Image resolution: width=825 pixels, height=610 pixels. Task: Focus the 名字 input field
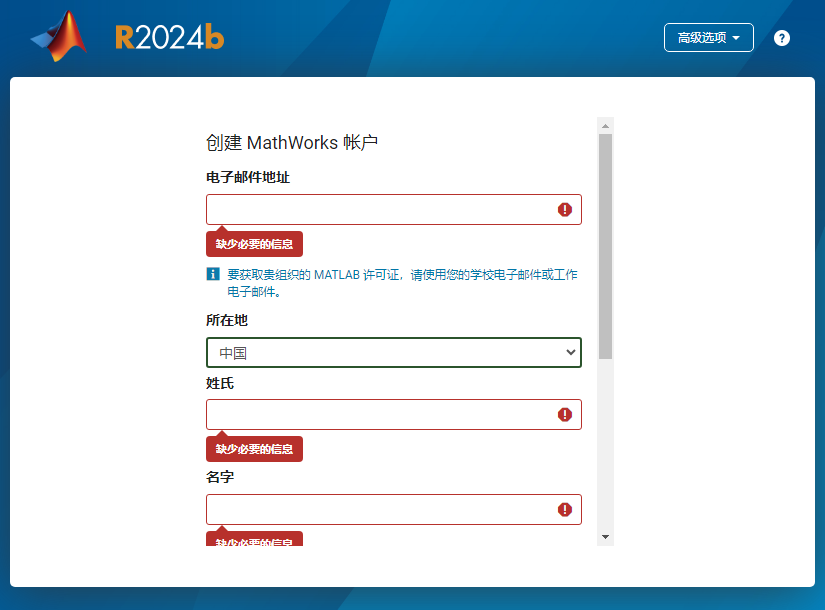[394, 509]
